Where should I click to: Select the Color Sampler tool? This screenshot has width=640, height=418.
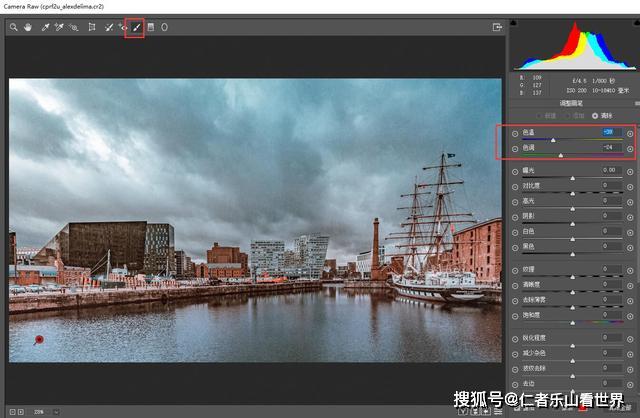pos(59,27)
